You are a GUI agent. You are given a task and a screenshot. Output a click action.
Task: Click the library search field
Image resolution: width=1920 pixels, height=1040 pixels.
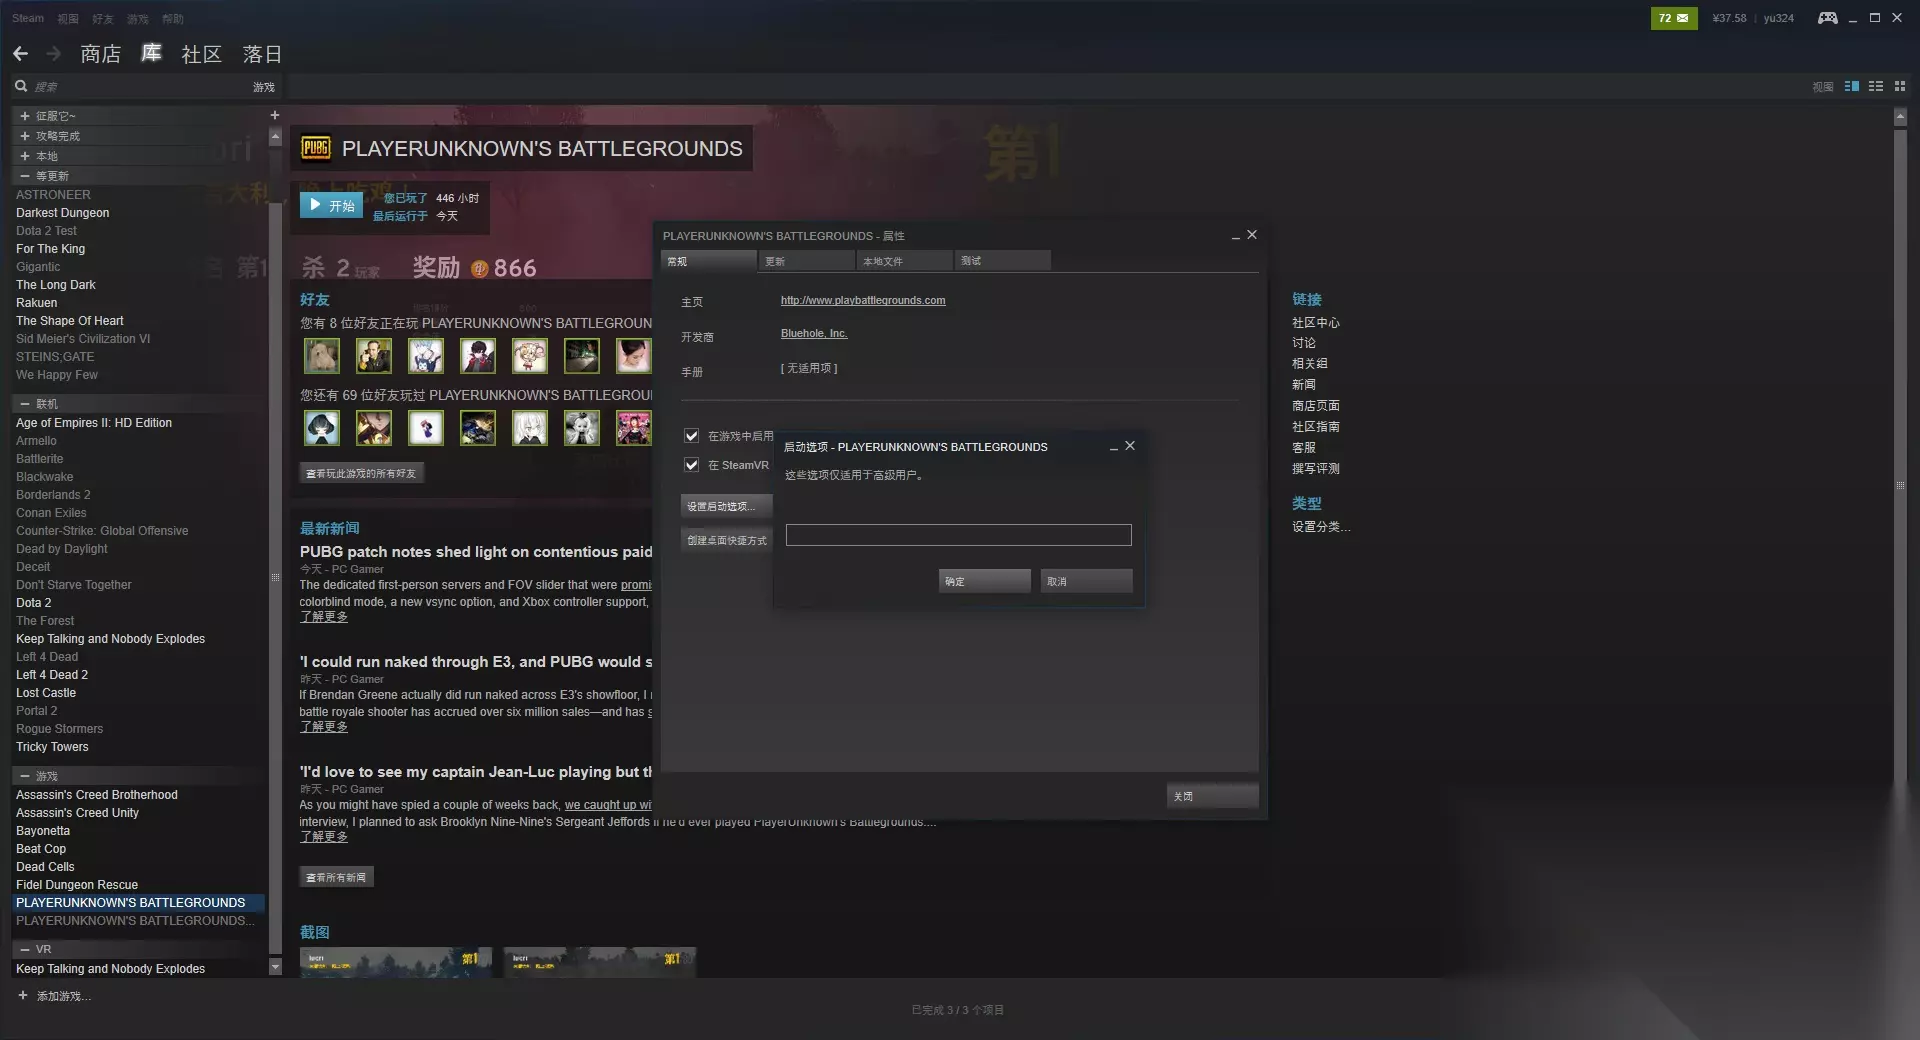(x=140, y=87)
